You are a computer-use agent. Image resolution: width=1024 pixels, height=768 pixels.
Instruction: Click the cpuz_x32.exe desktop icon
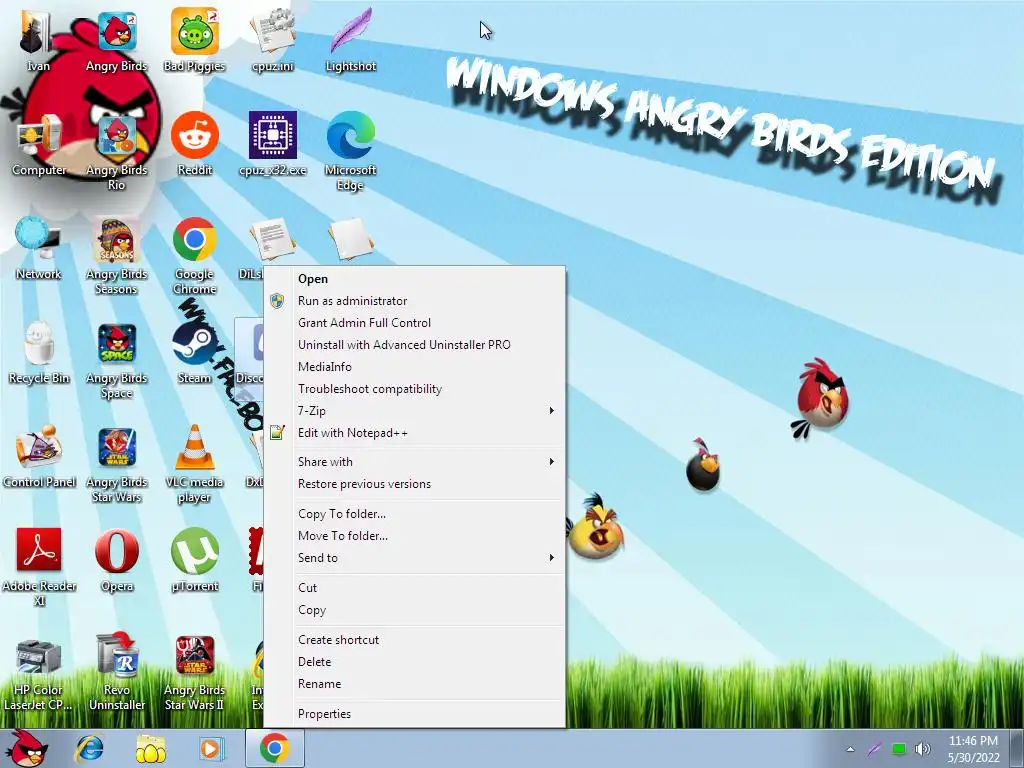click(x=272, y=145)
